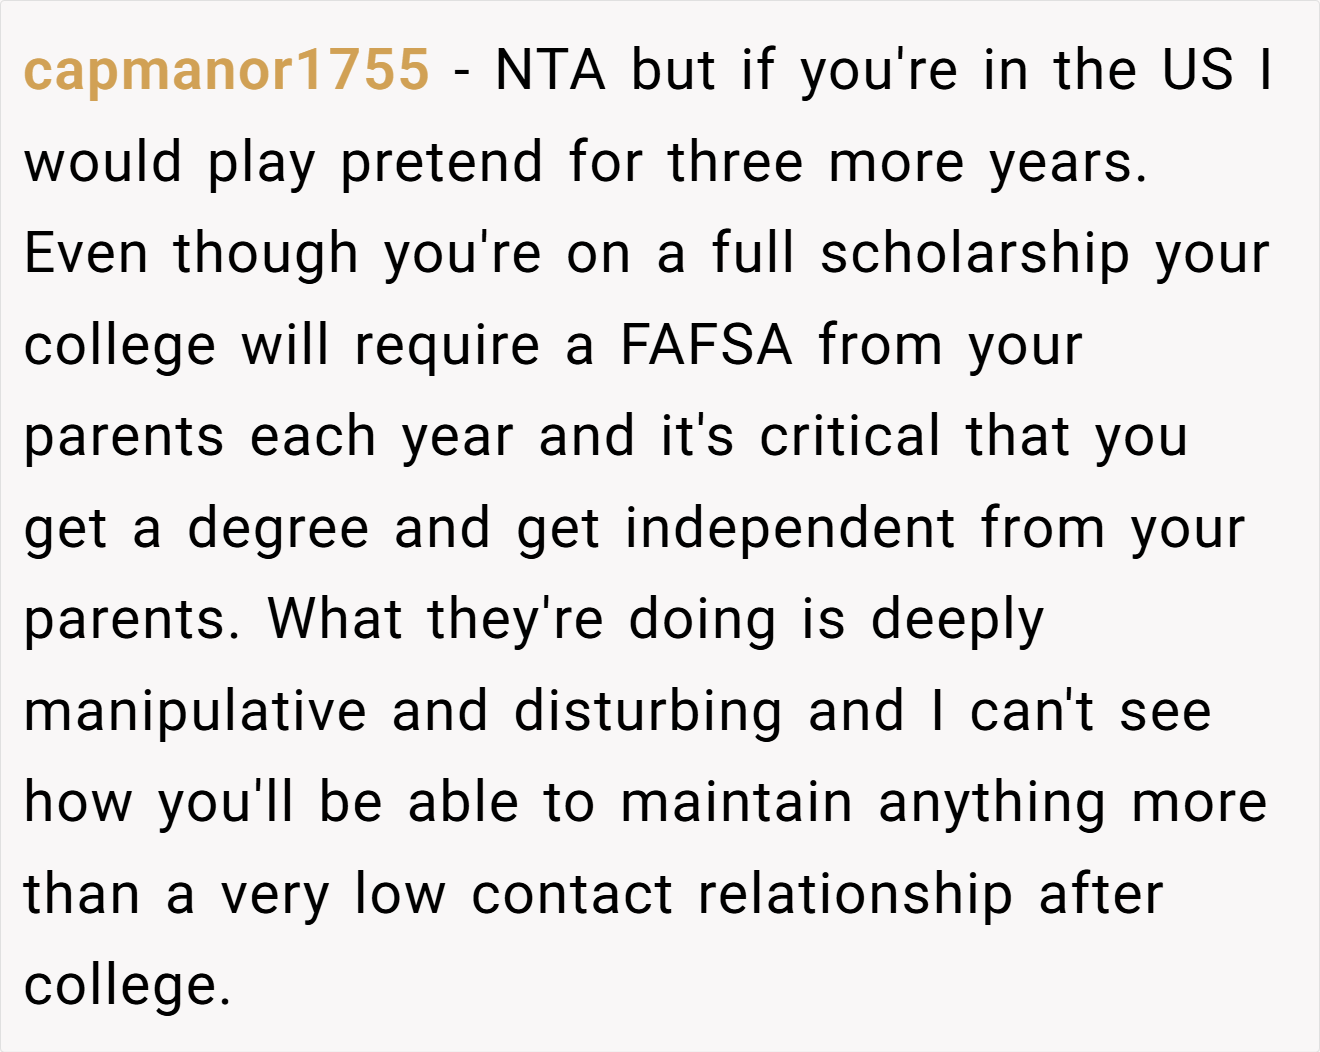Click the word "pretend" in second line
Screen dimensions: 1320x1052
click(x=442, y=162)
